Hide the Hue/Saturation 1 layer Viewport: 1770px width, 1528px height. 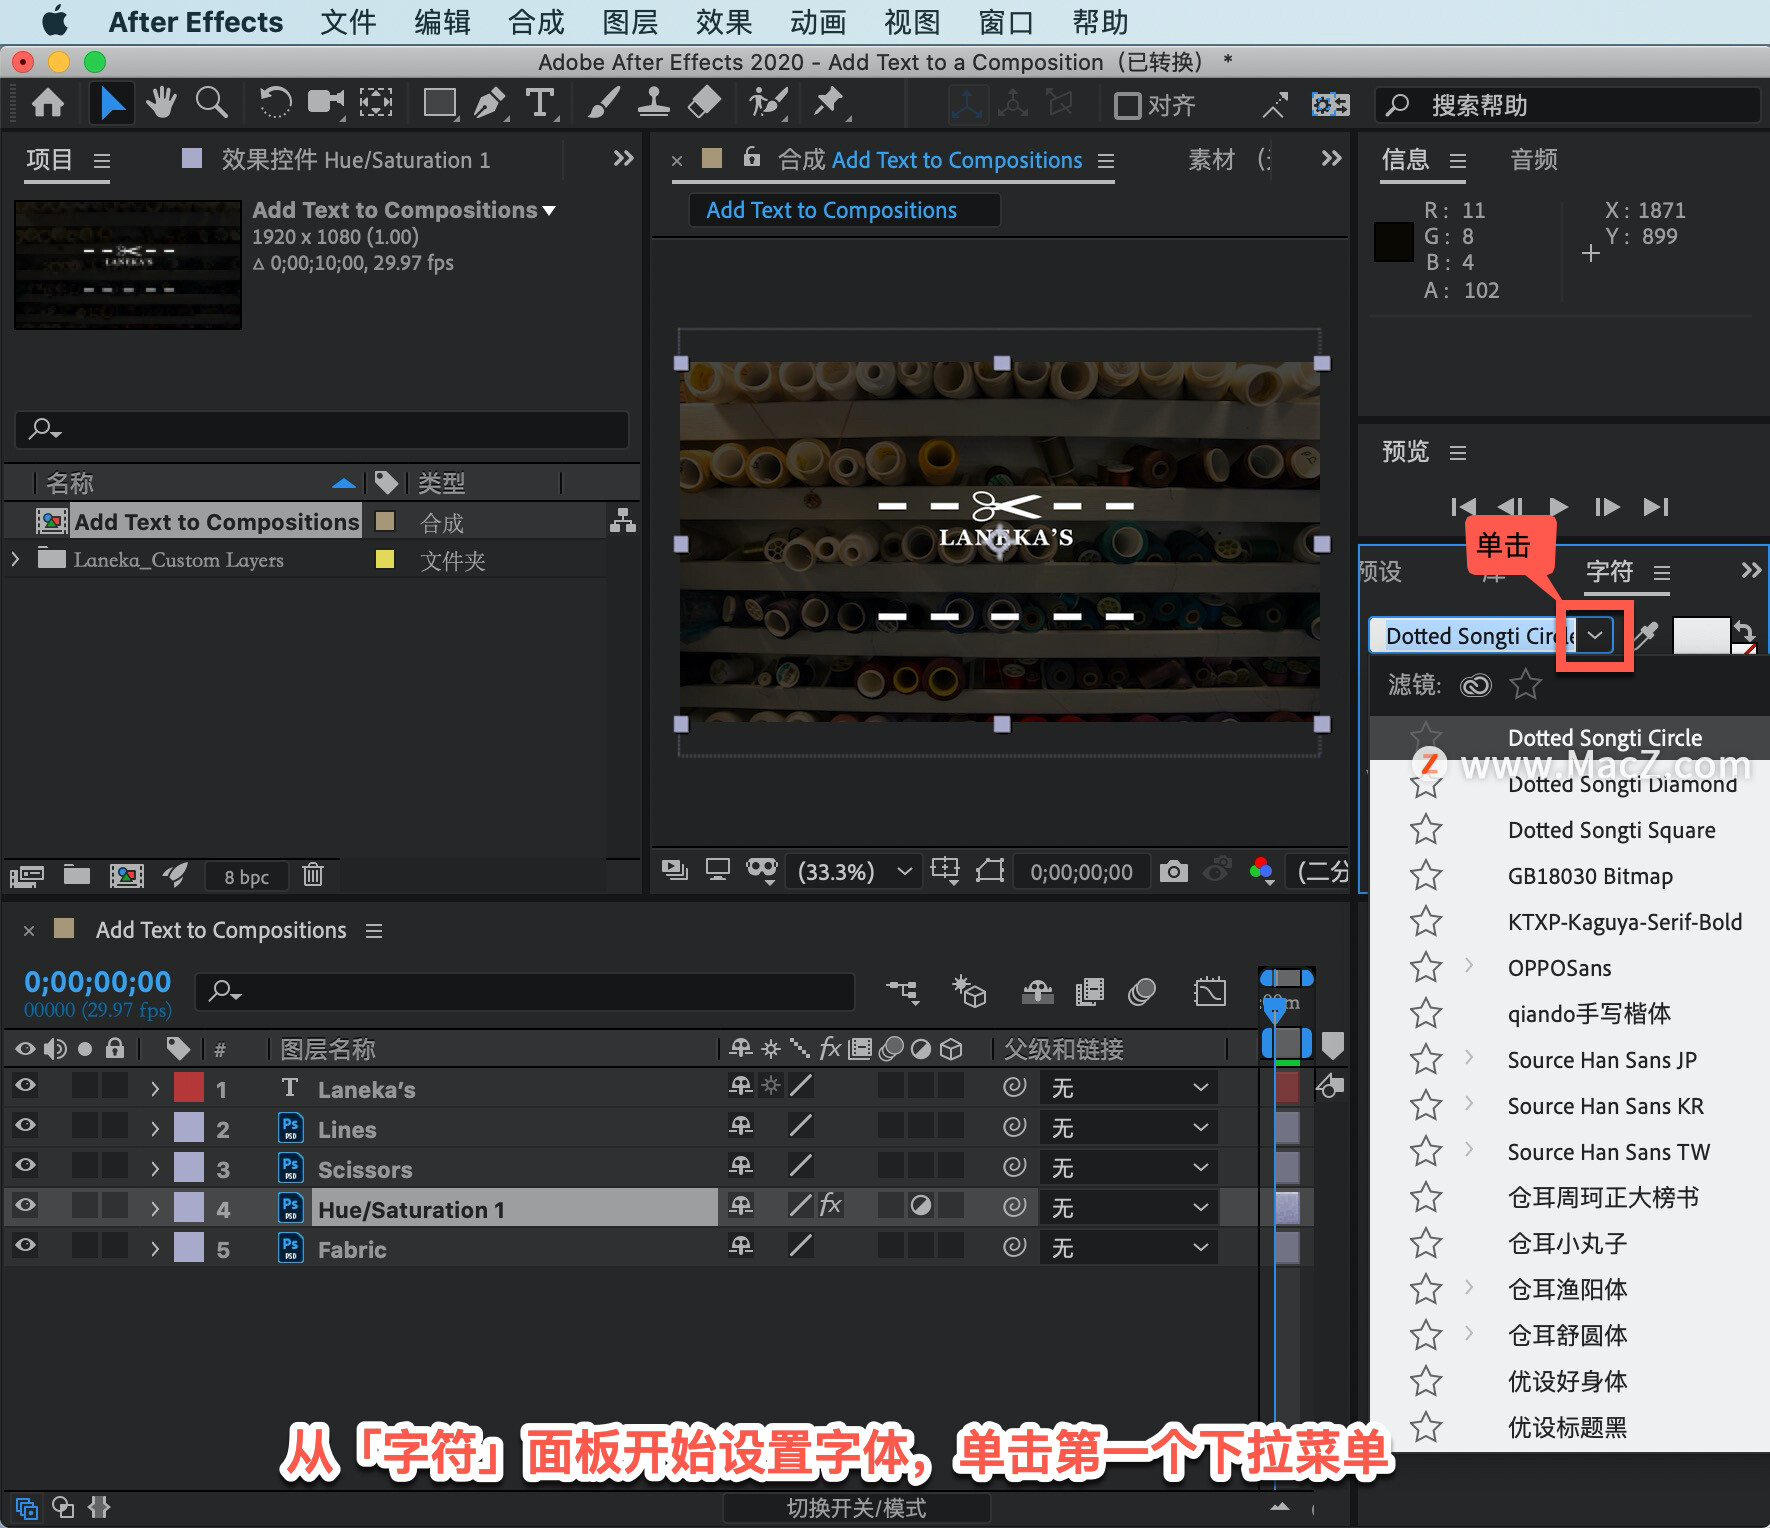25,1206
